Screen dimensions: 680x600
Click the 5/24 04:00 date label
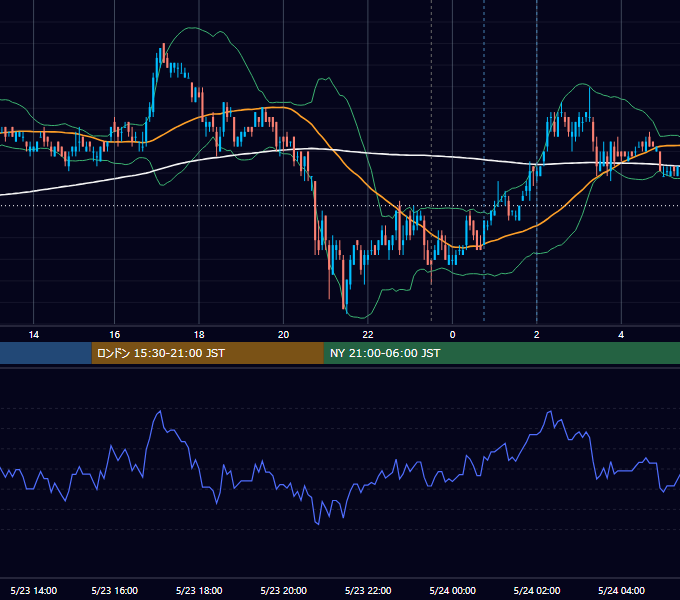point(621,590)
